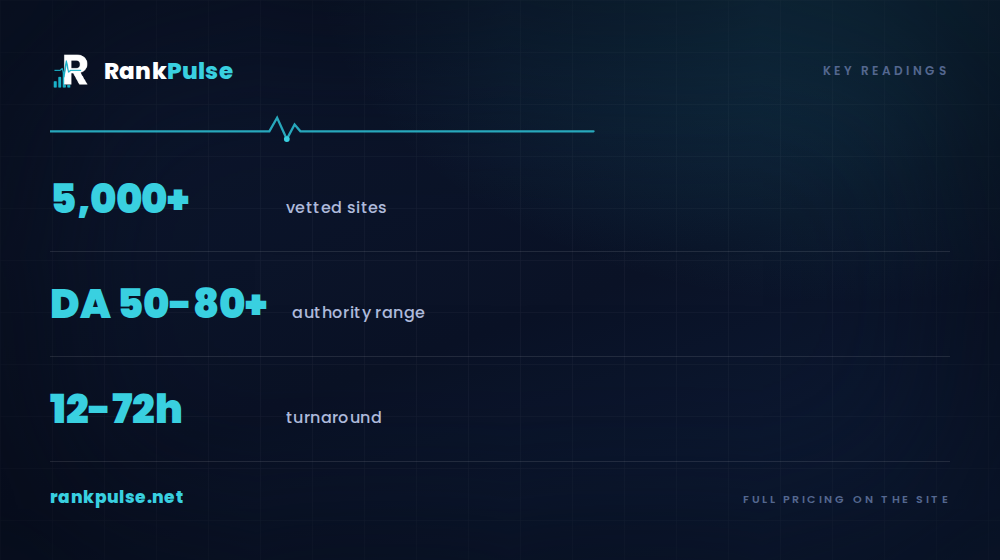
Task: Click the teal pulse line's left segment
Action: [159, 131]
